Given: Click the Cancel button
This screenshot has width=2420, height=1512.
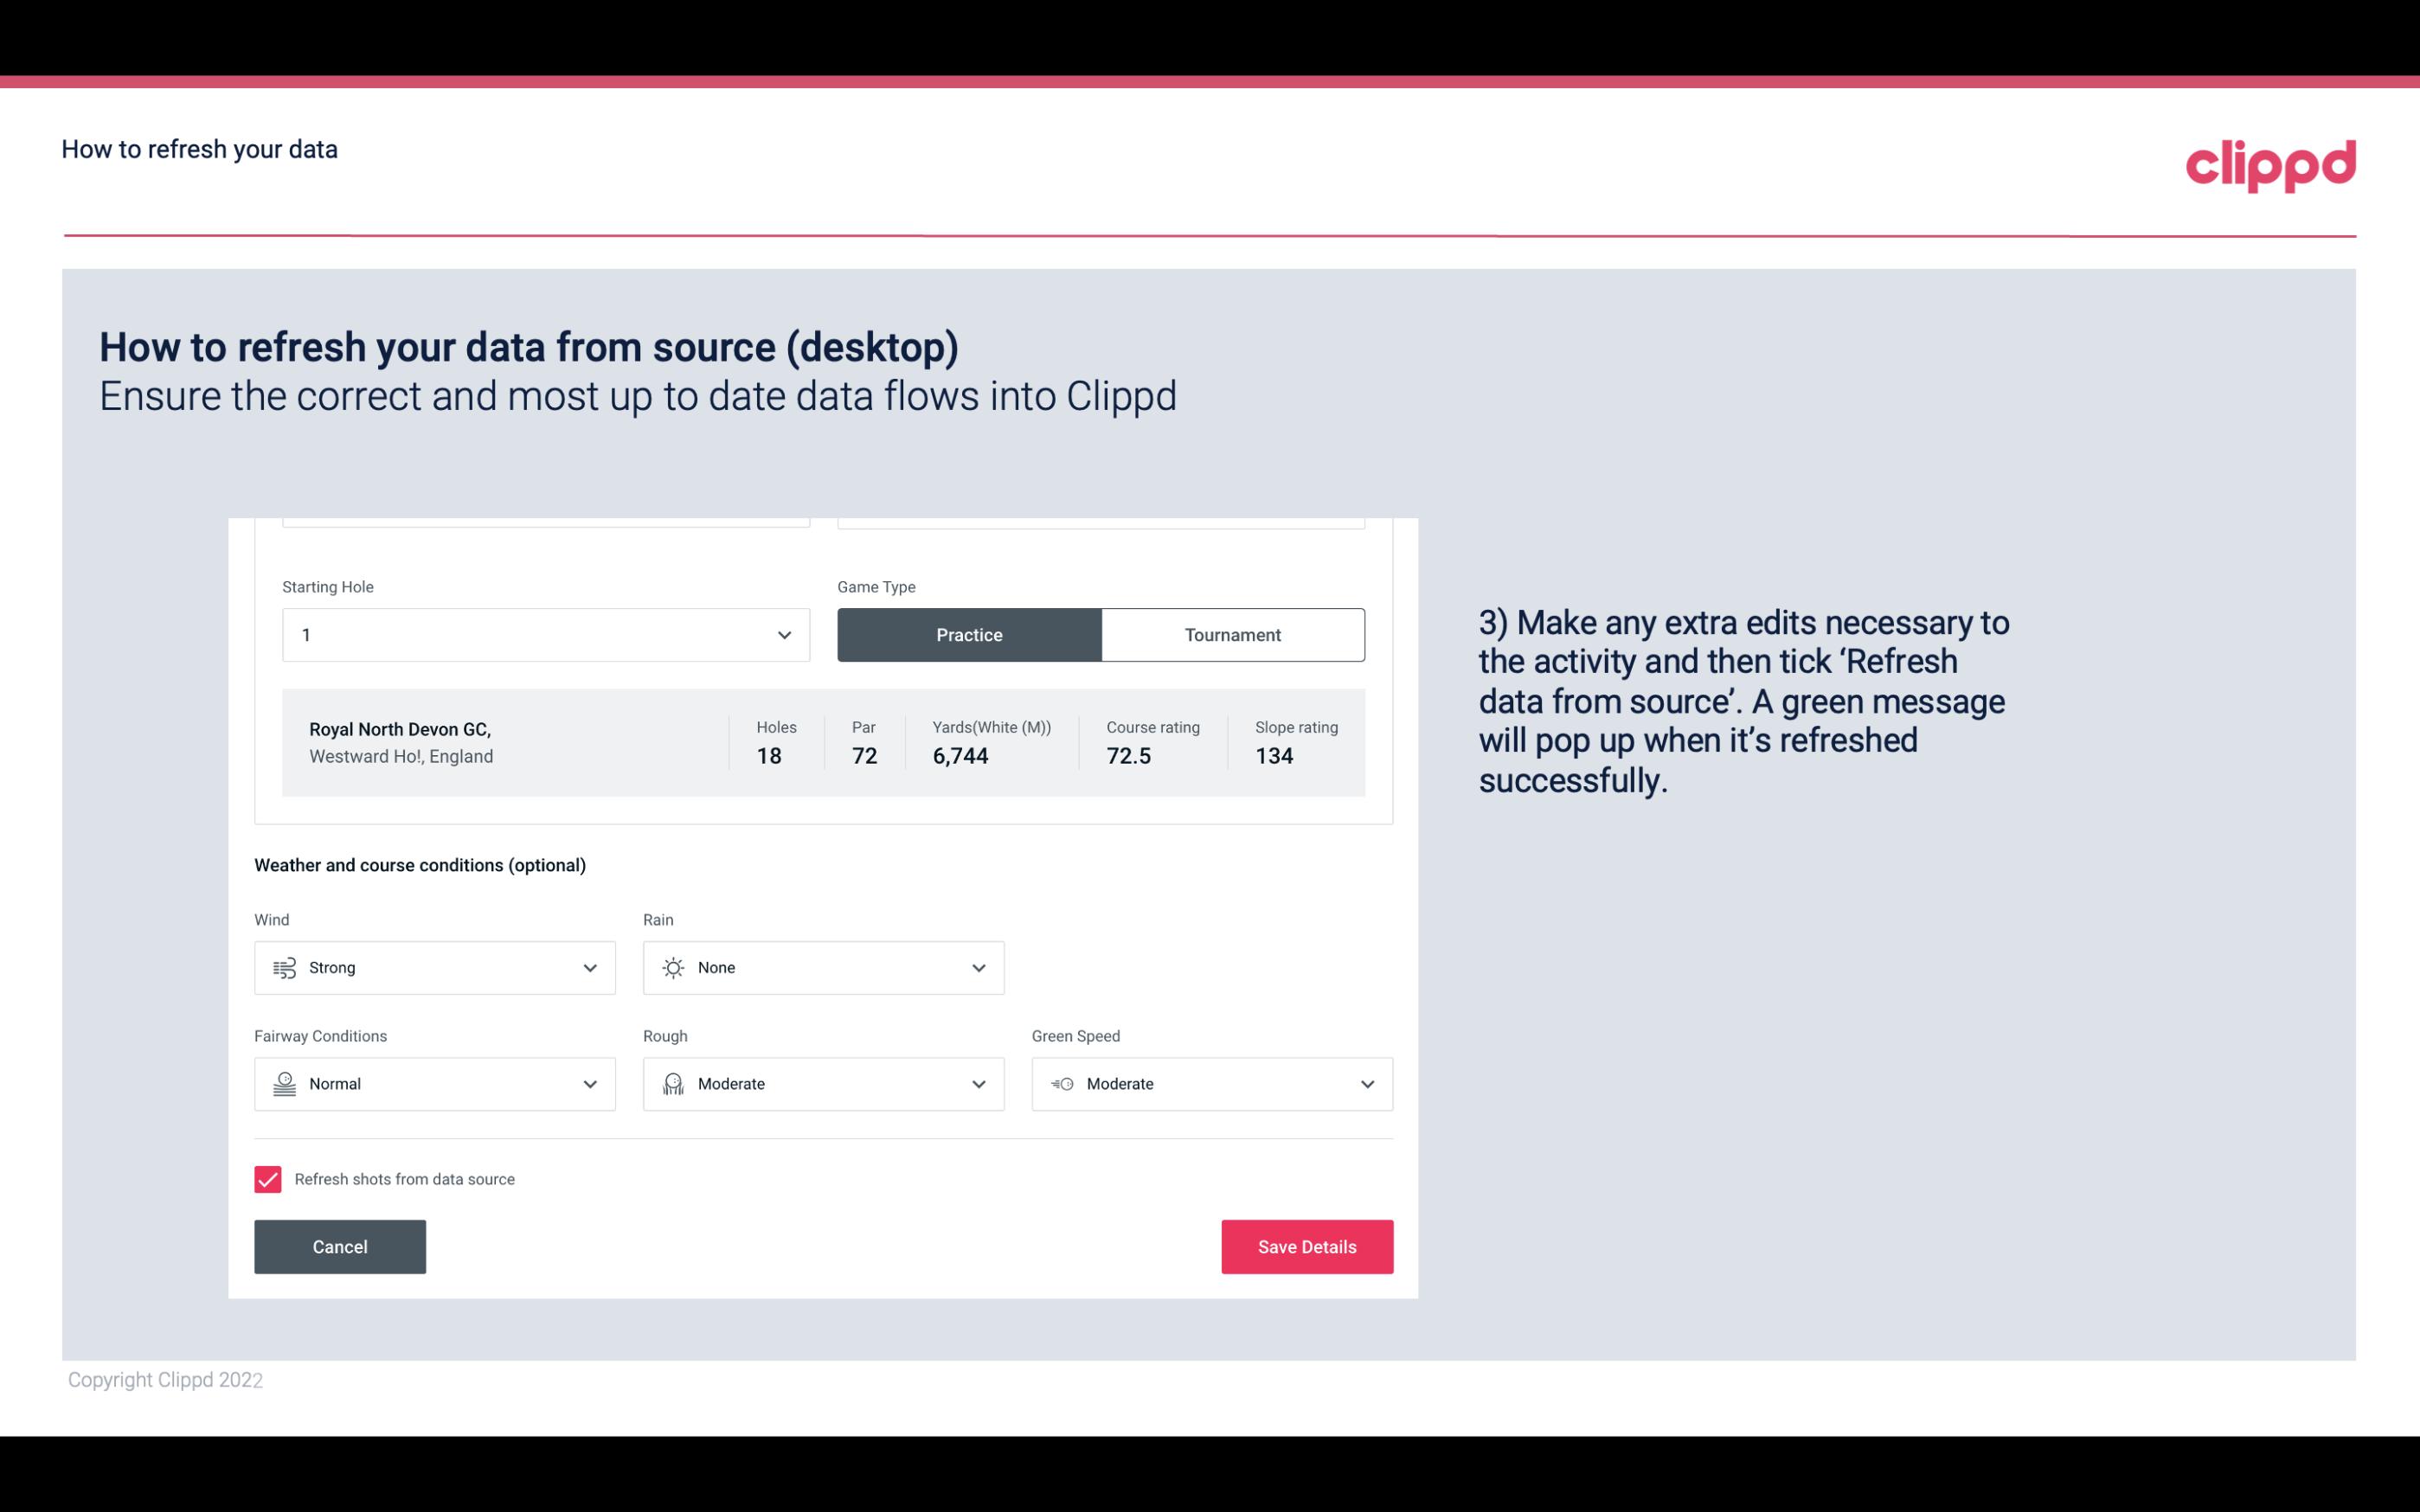Looking at the screenshot, I should [338, 1246].
